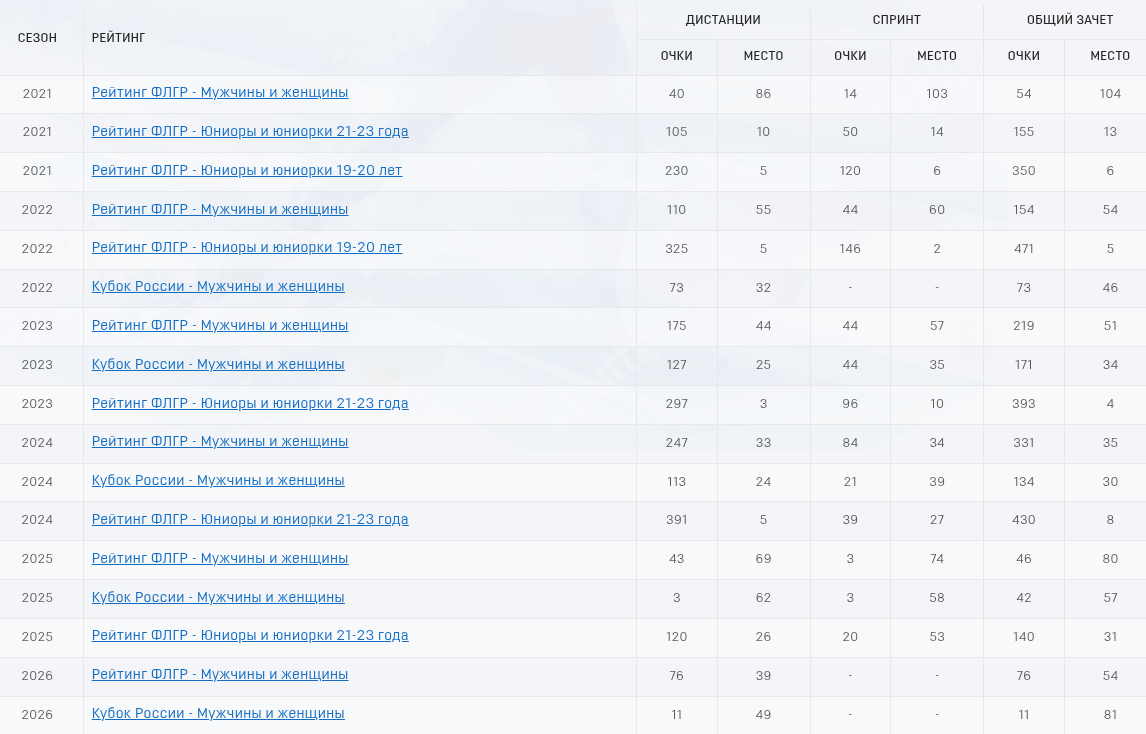Click the СЕЗОН column header
The image size is (1146, 734).
[x=37, y=38]
